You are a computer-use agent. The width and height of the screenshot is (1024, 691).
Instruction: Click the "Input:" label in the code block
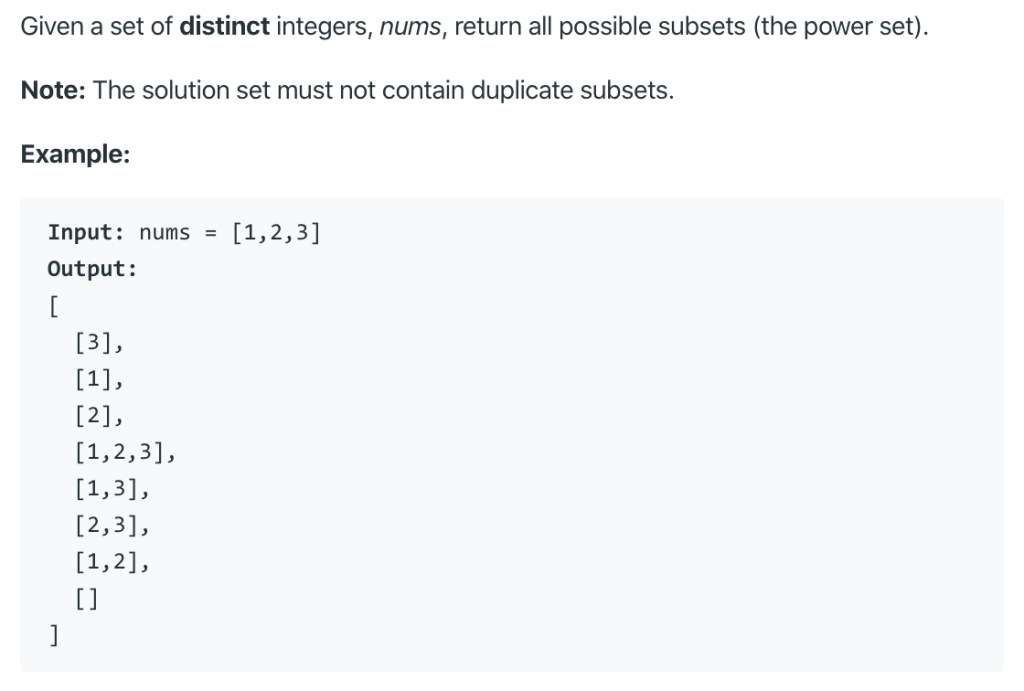tap(86, 233)
